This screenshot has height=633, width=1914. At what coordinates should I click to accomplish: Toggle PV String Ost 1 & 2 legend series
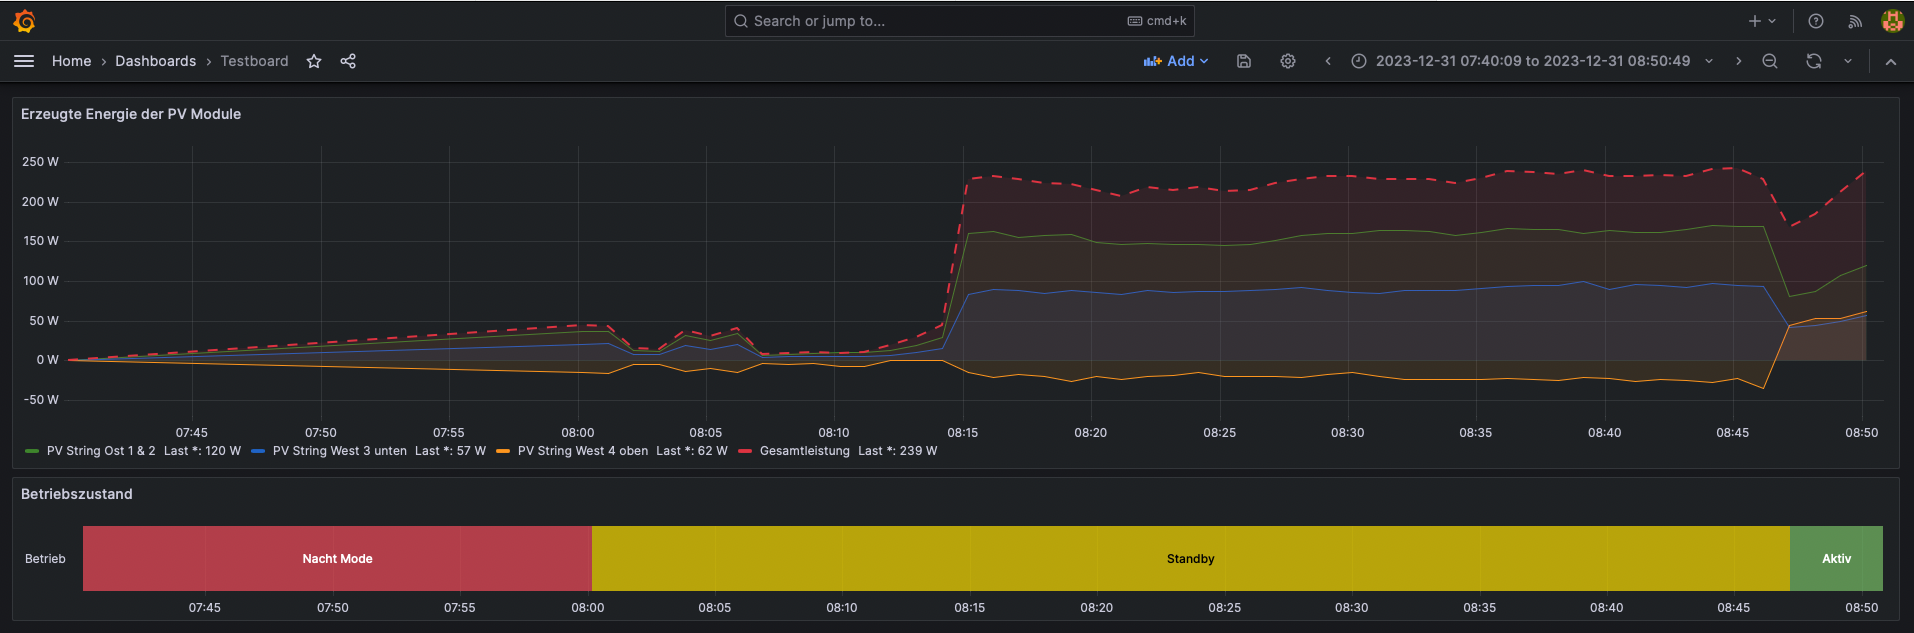[x=101, y=451]
